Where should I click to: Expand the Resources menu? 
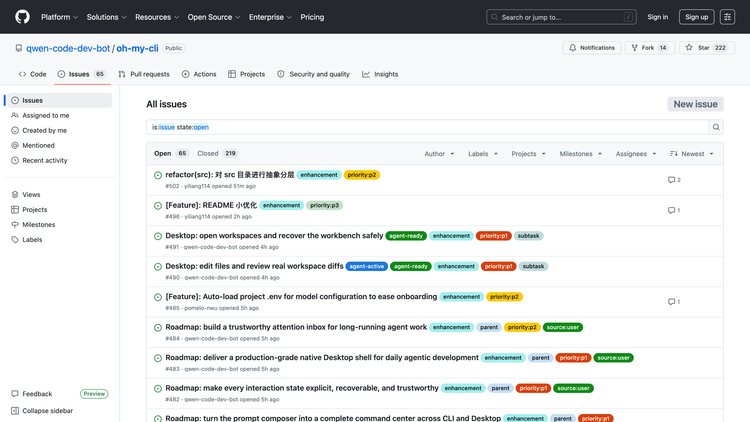157,17
